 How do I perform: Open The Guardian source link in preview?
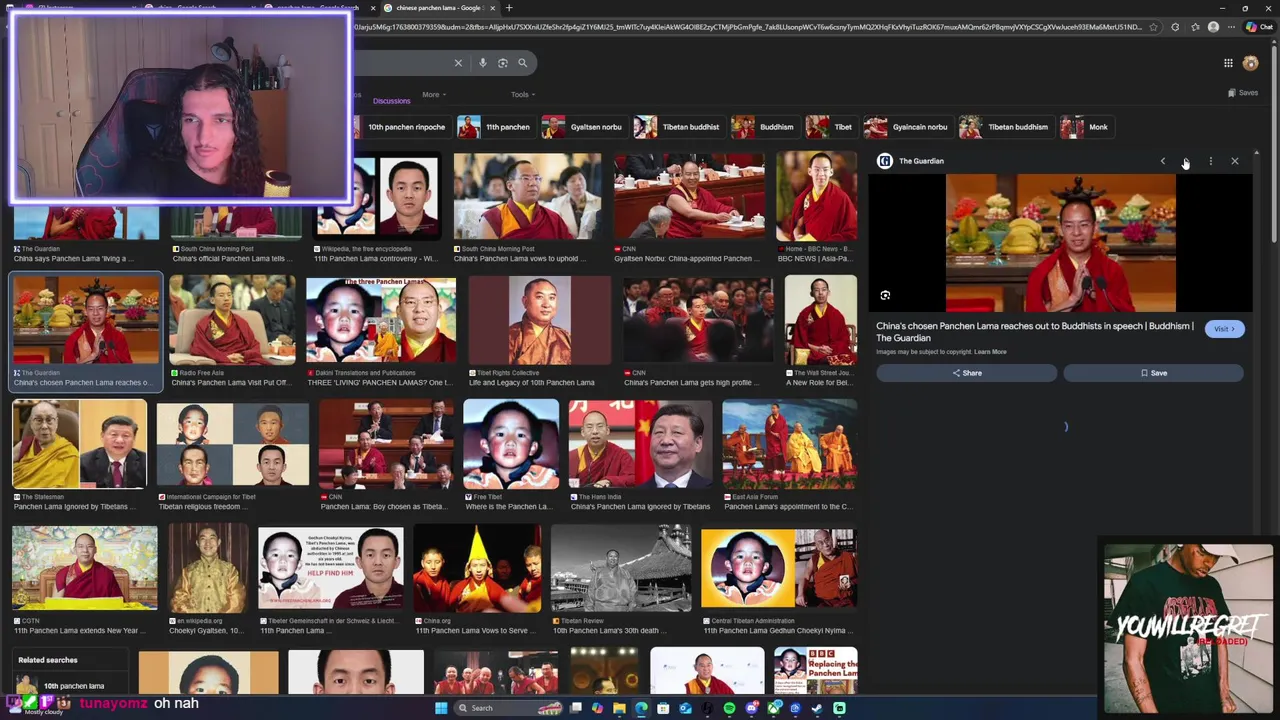tap(911, 161)
